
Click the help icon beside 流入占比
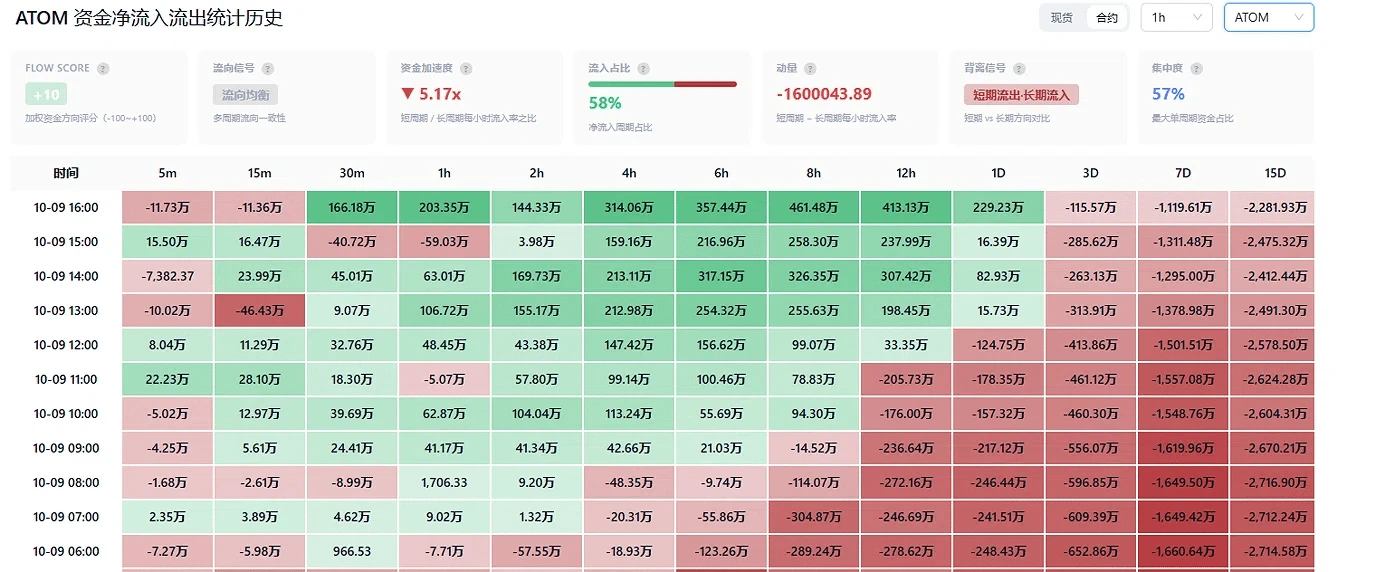pyautogui.click(x=643, y=69)
